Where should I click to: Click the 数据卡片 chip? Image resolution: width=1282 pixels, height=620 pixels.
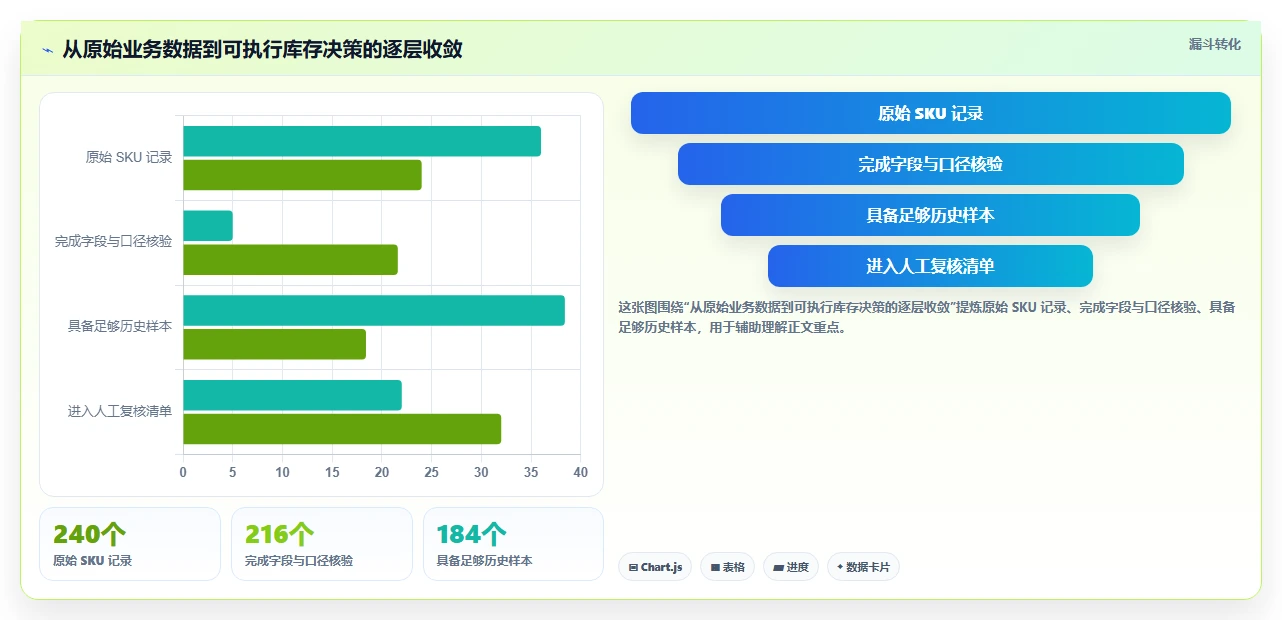[x=863, y=567]
